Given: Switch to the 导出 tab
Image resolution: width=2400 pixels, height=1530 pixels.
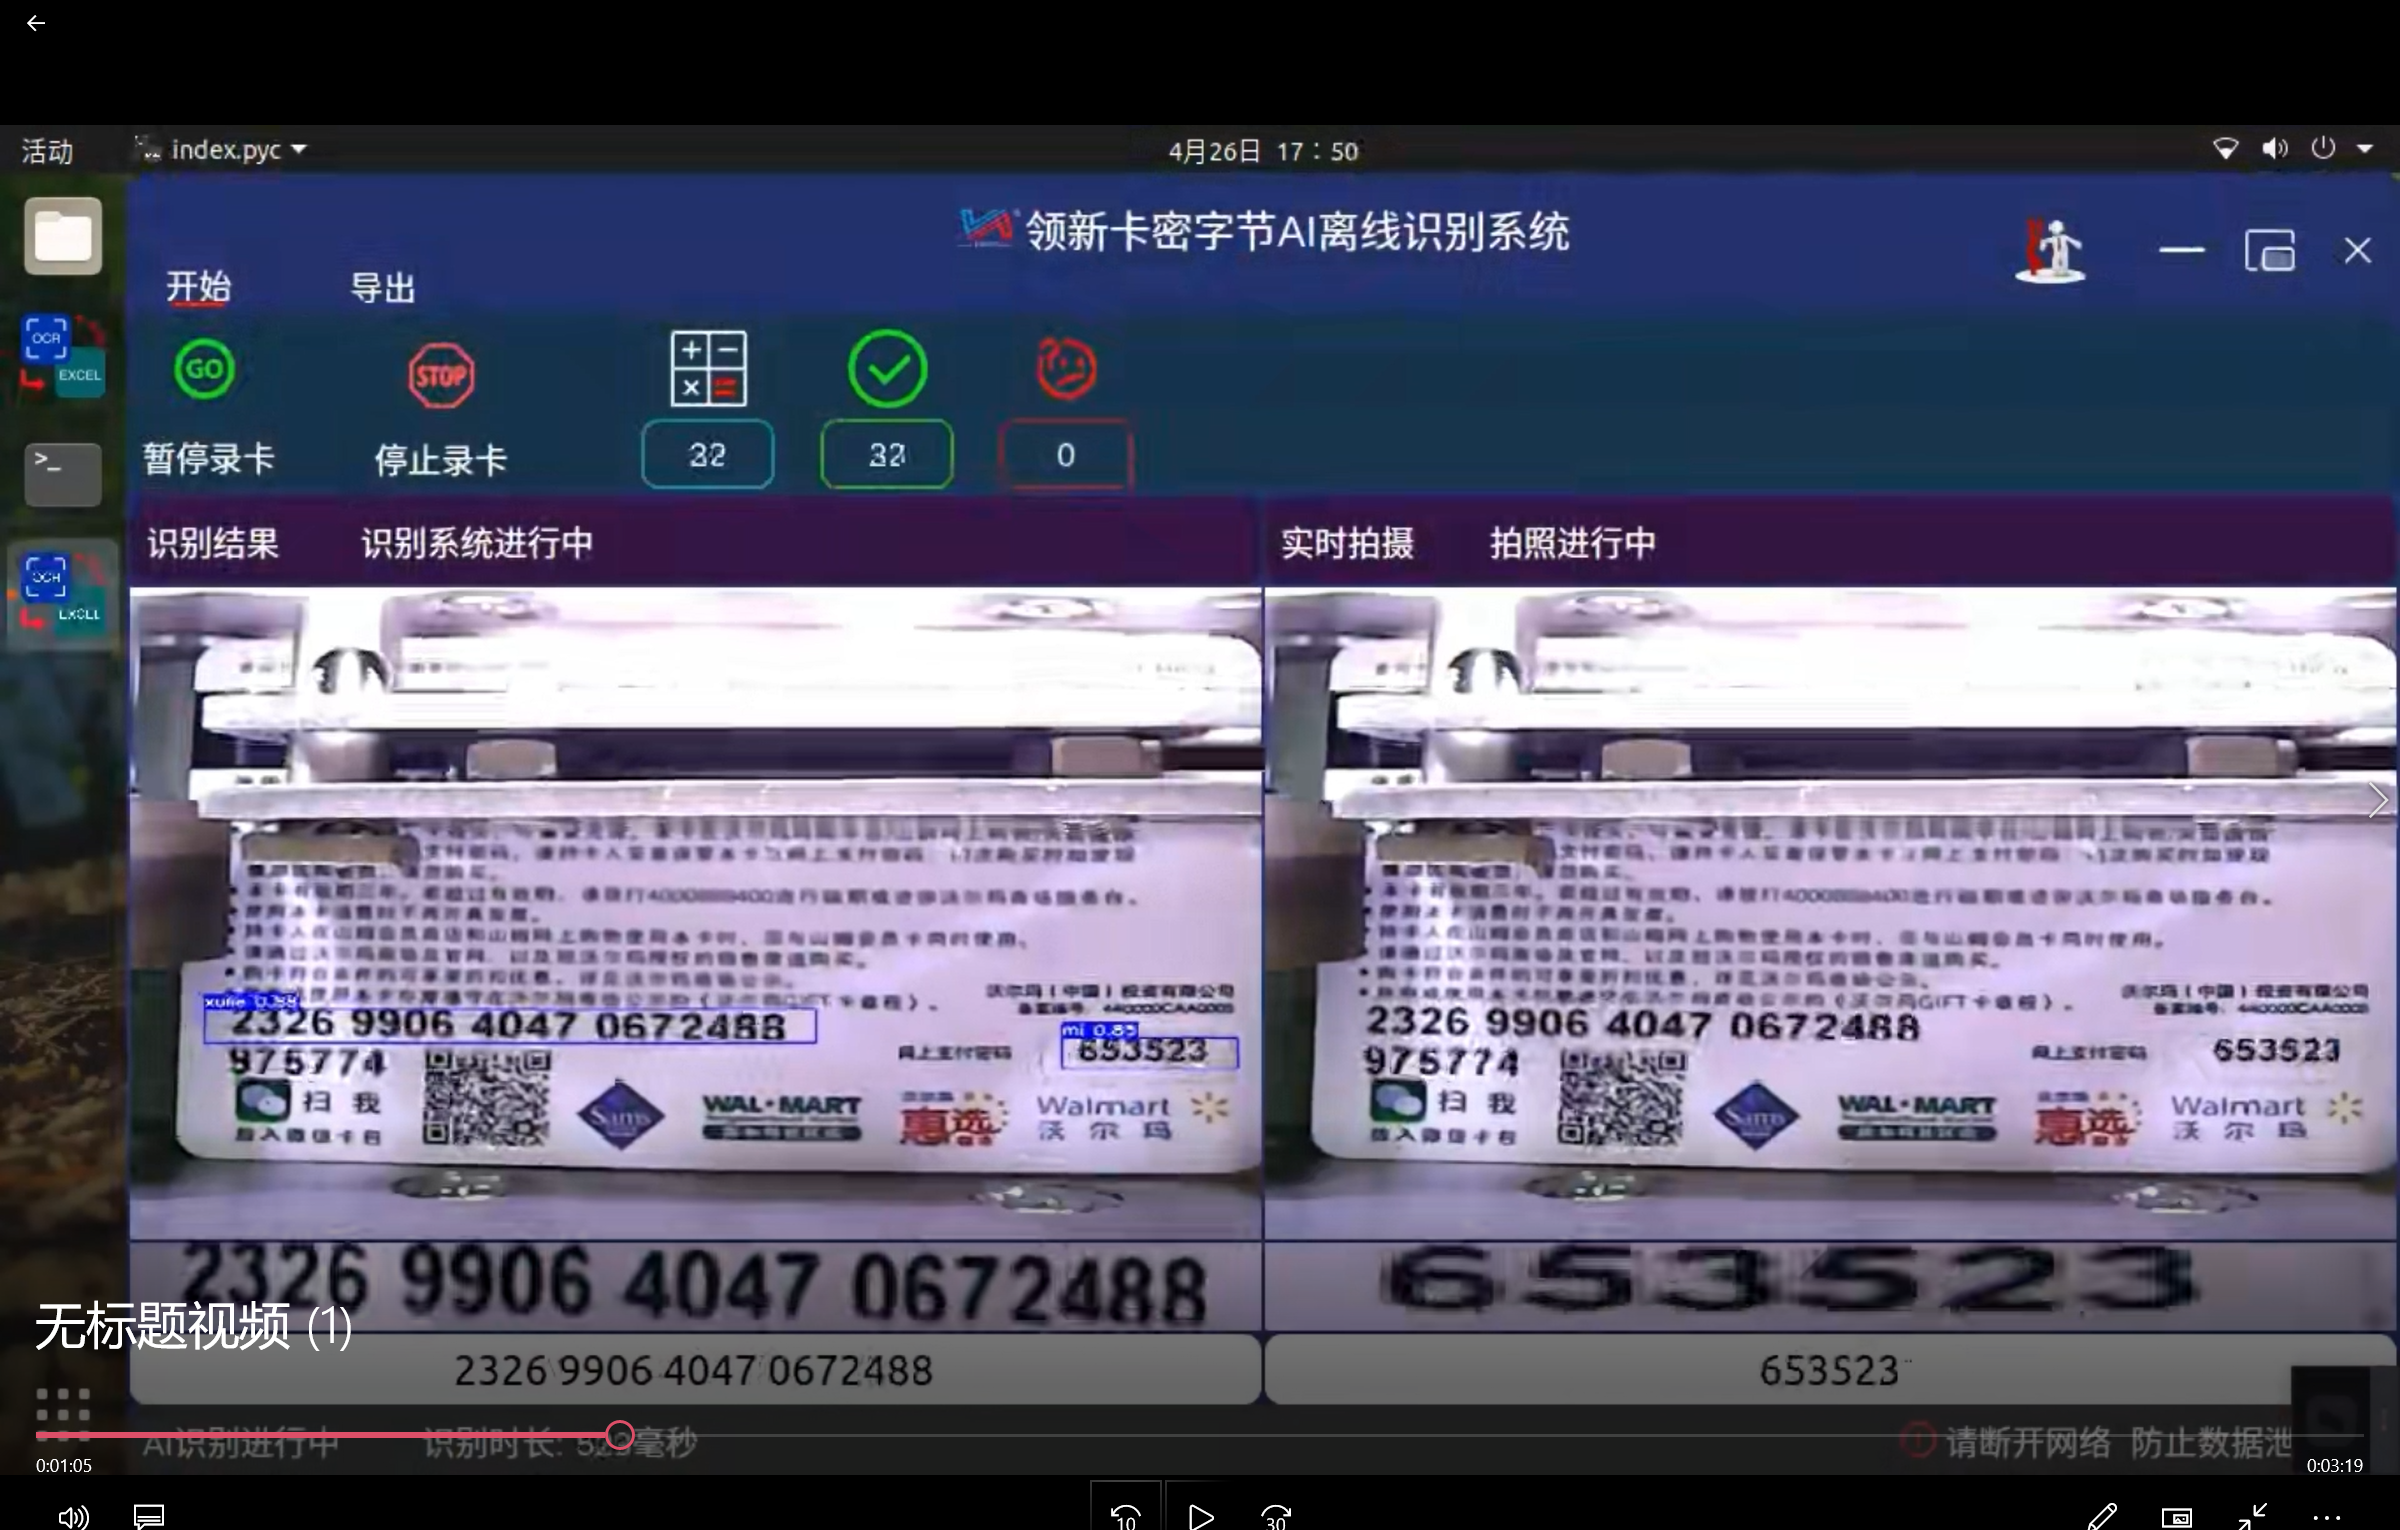Looking at the screenshot, I should [x=382, y=288].
